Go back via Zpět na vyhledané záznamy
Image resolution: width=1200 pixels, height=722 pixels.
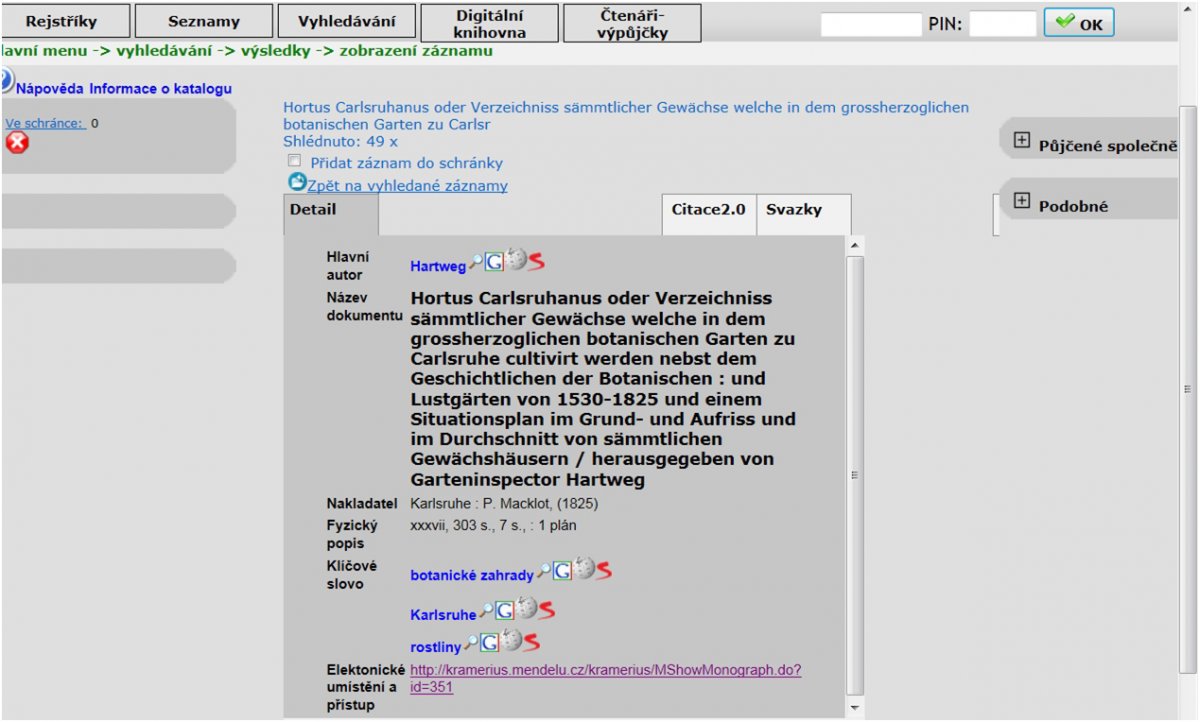click(x=406, y=185)
